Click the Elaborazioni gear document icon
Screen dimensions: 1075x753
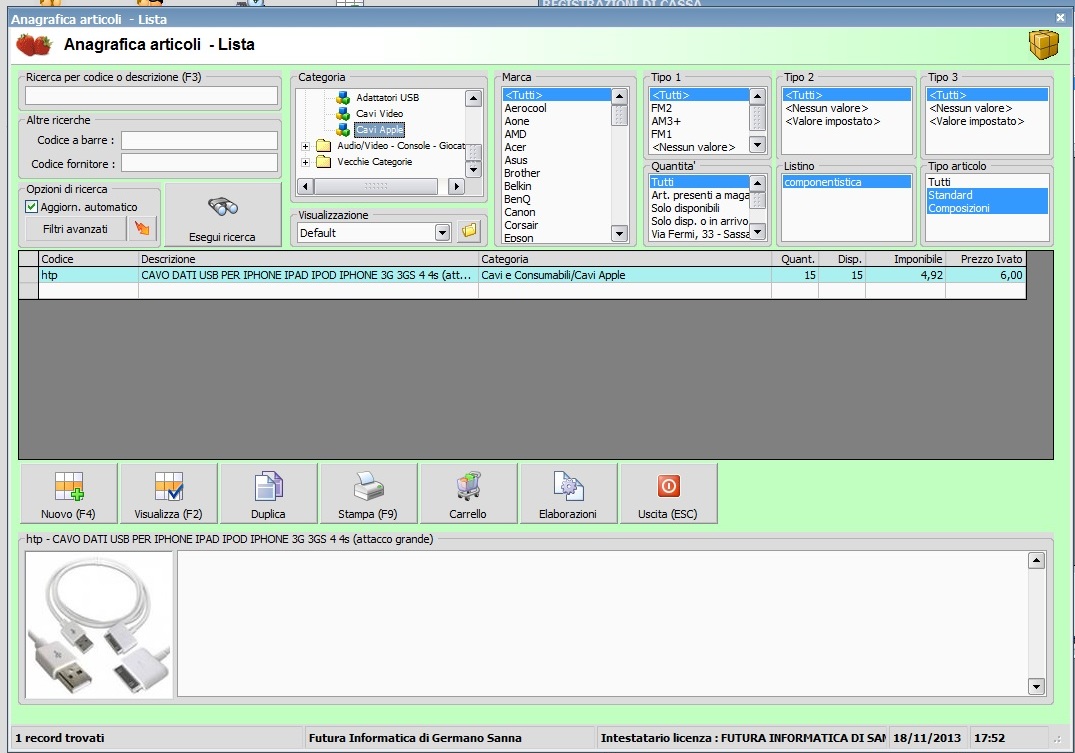[568, 486]
